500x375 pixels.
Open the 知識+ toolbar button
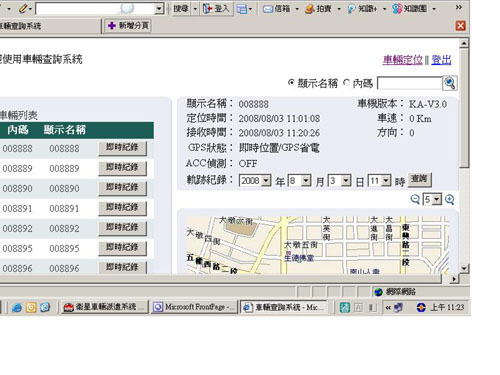point(362,9)
